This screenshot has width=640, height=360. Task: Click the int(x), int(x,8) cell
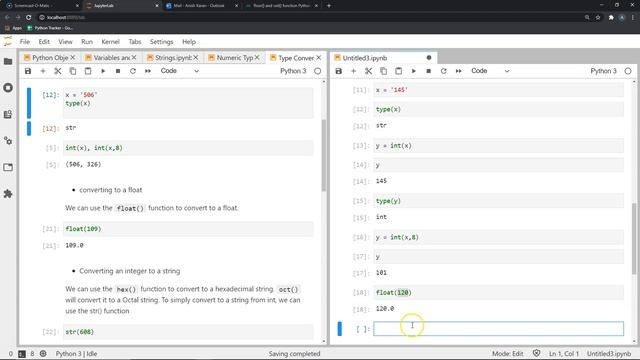click(188, 148)
